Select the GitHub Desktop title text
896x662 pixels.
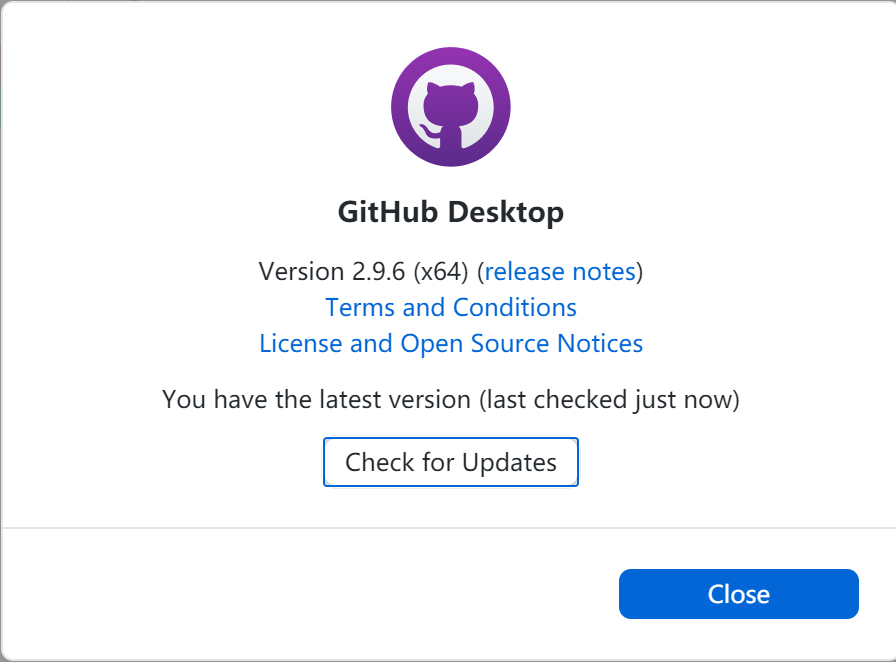(x=450, y=212)
